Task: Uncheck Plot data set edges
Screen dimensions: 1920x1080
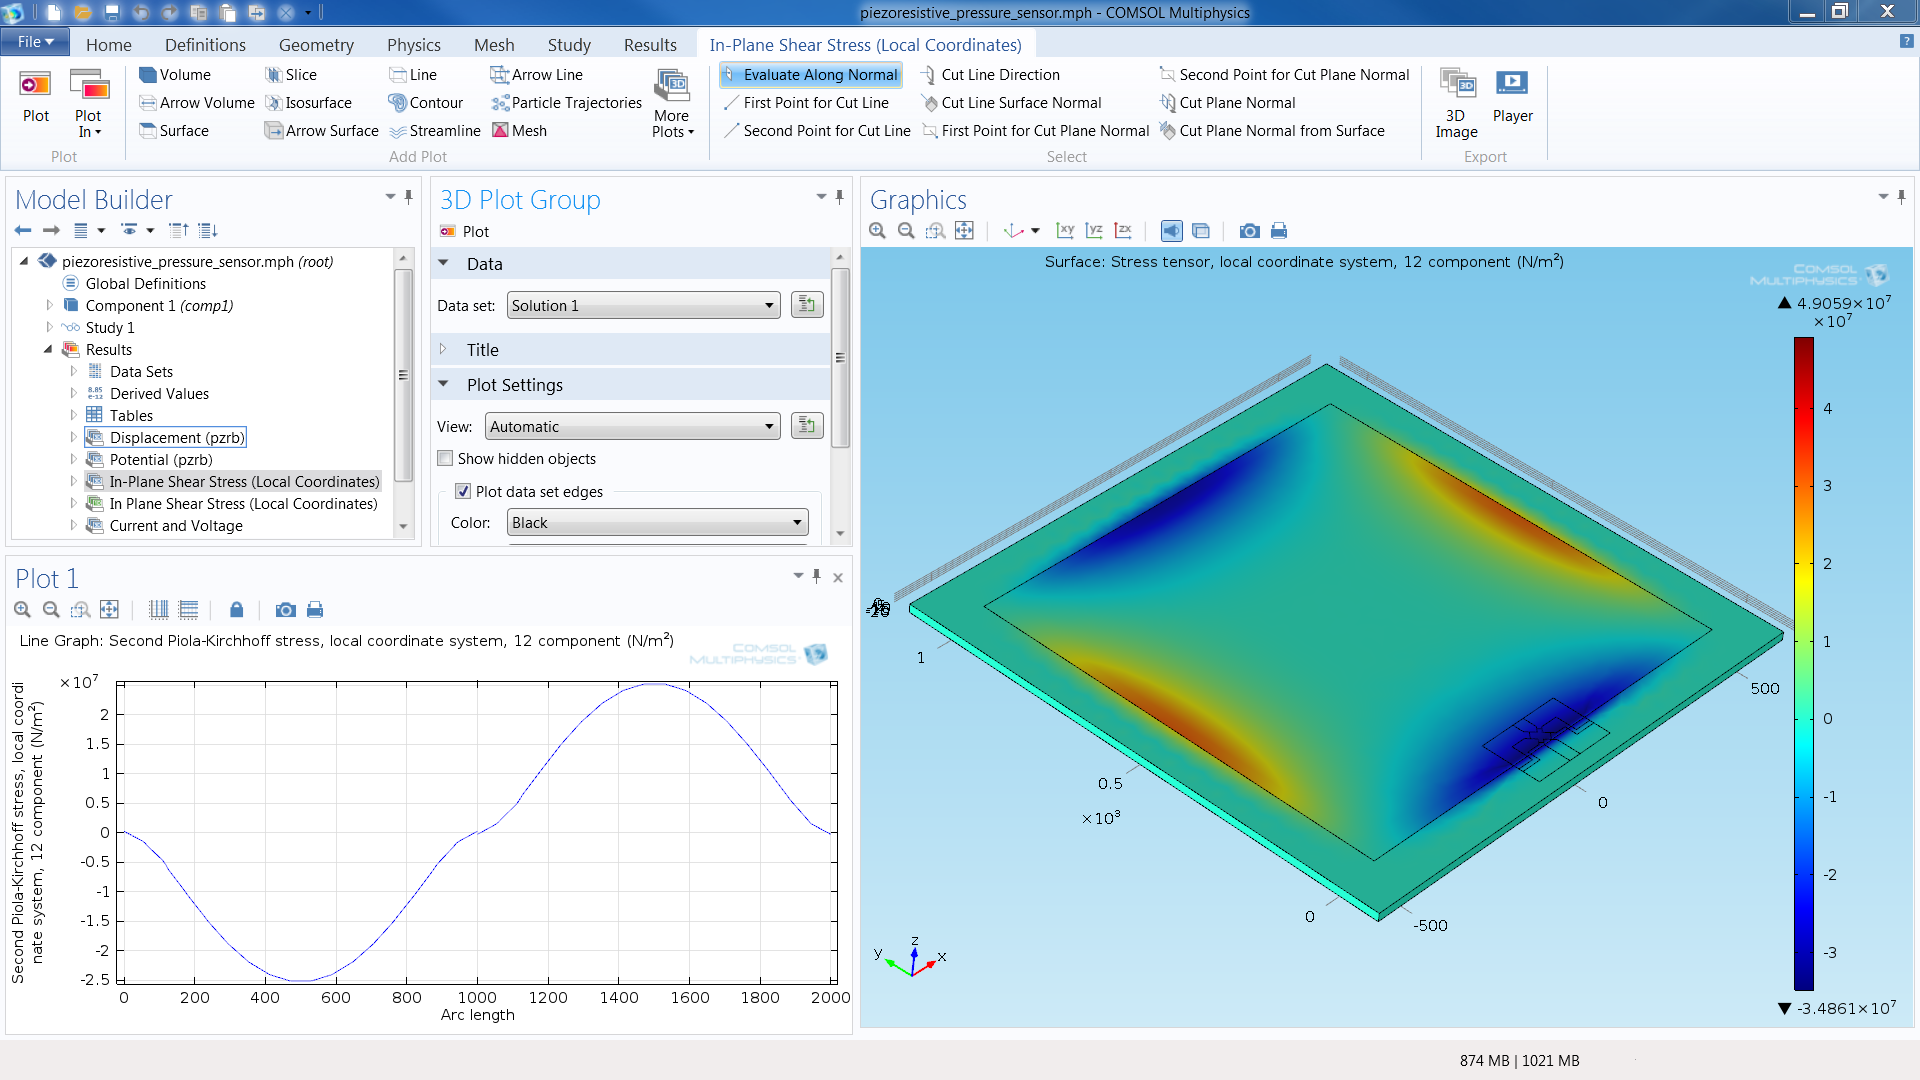Action: pyautogui.click(x=463, y=492)
